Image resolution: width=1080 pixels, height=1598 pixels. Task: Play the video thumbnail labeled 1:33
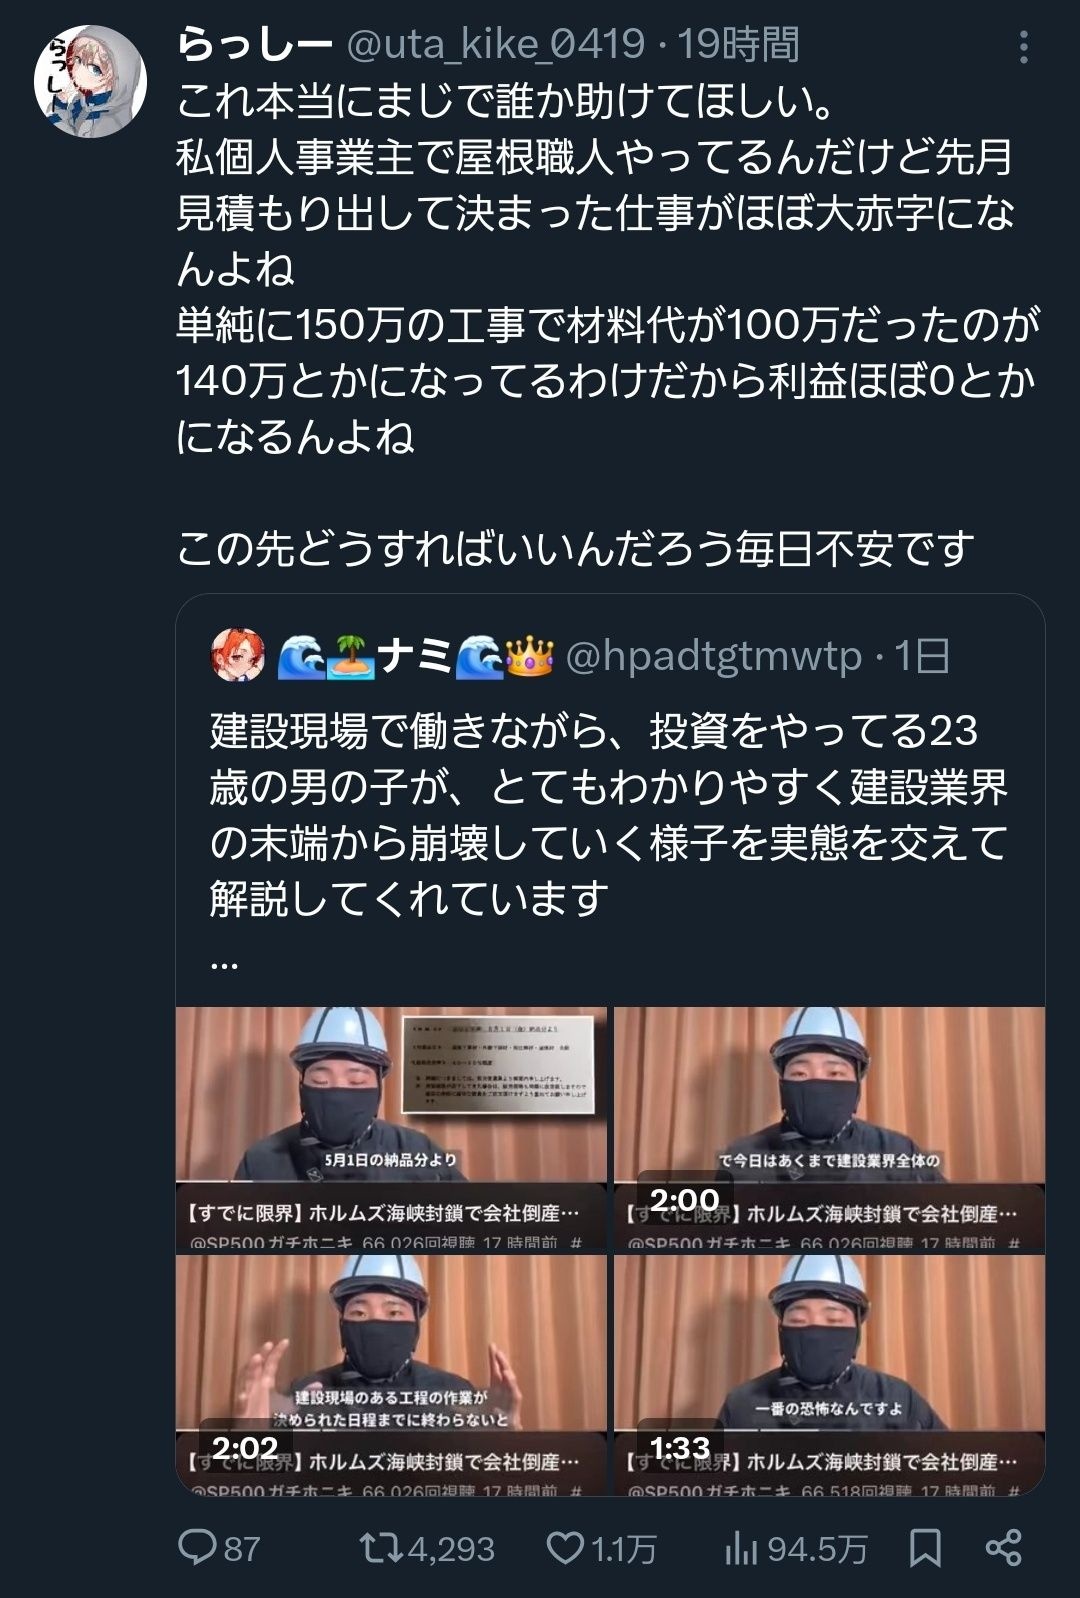tap(829, 1375)
